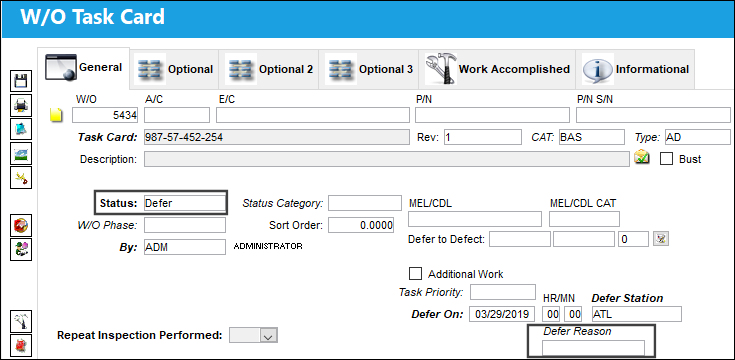
Task: Open the General tab
Action: [x=83, y=68]
